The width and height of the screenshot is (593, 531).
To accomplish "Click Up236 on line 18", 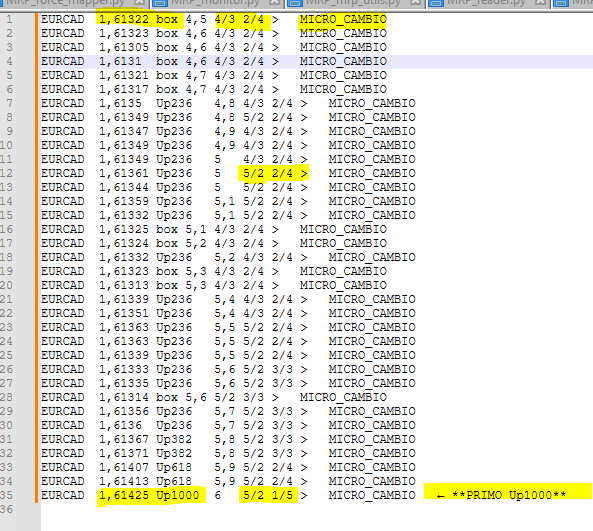I will click(x=174, y=257).
